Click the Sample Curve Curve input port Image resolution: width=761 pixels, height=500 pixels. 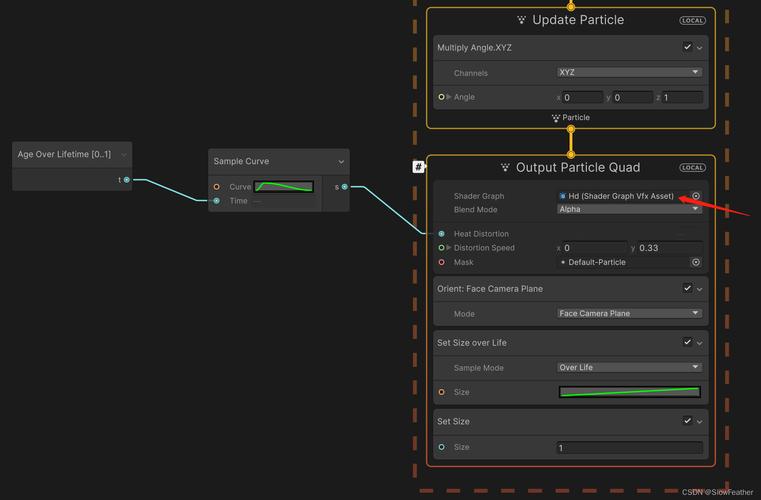216,187
